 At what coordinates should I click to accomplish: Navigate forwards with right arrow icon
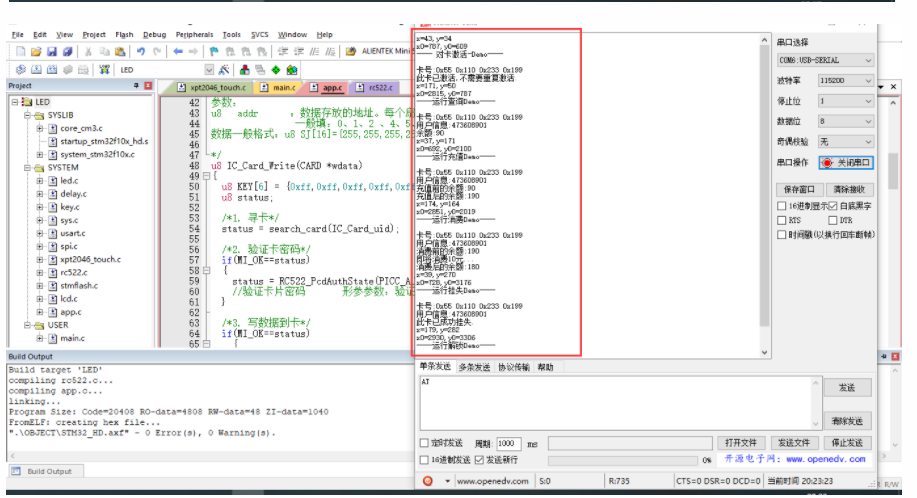[194, 51]
